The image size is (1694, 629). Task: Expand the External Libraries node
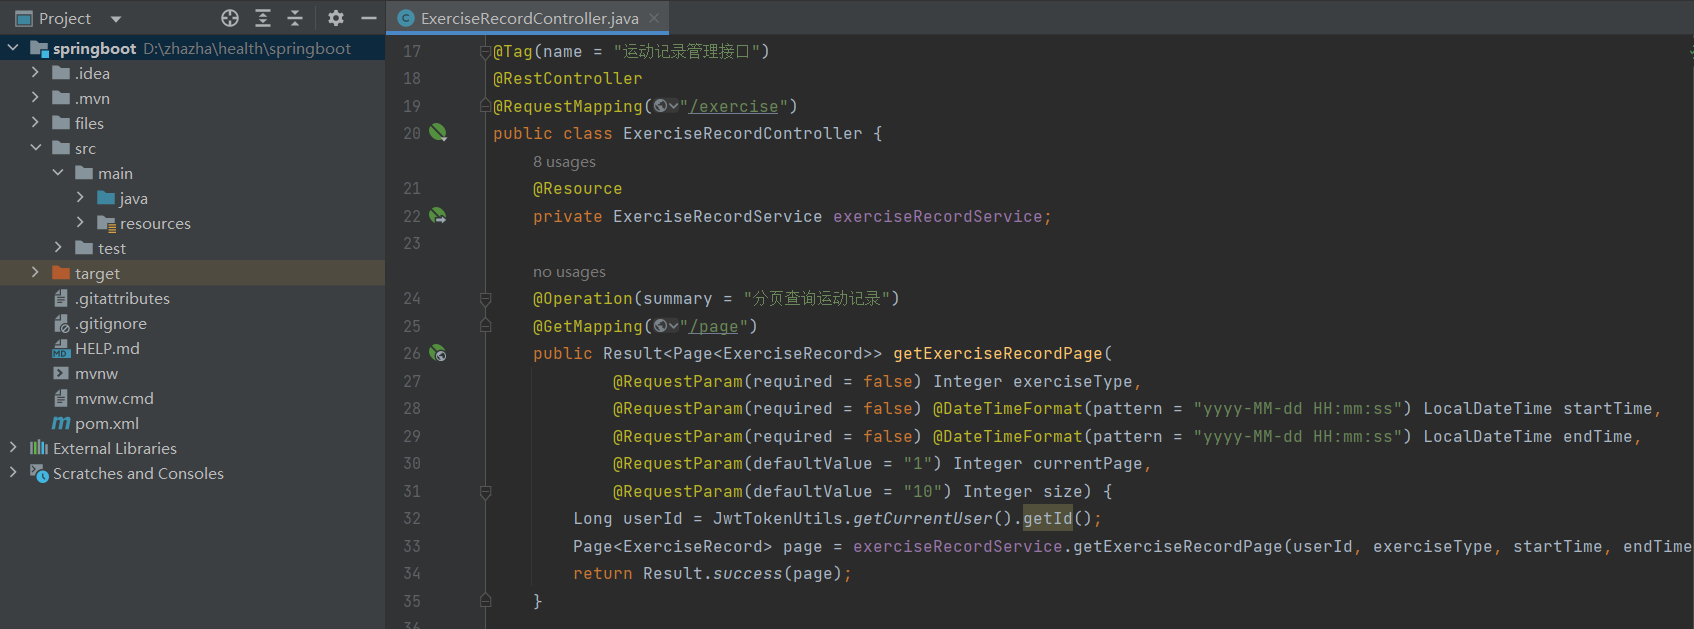pyautogui.click(x=13, y=448)
